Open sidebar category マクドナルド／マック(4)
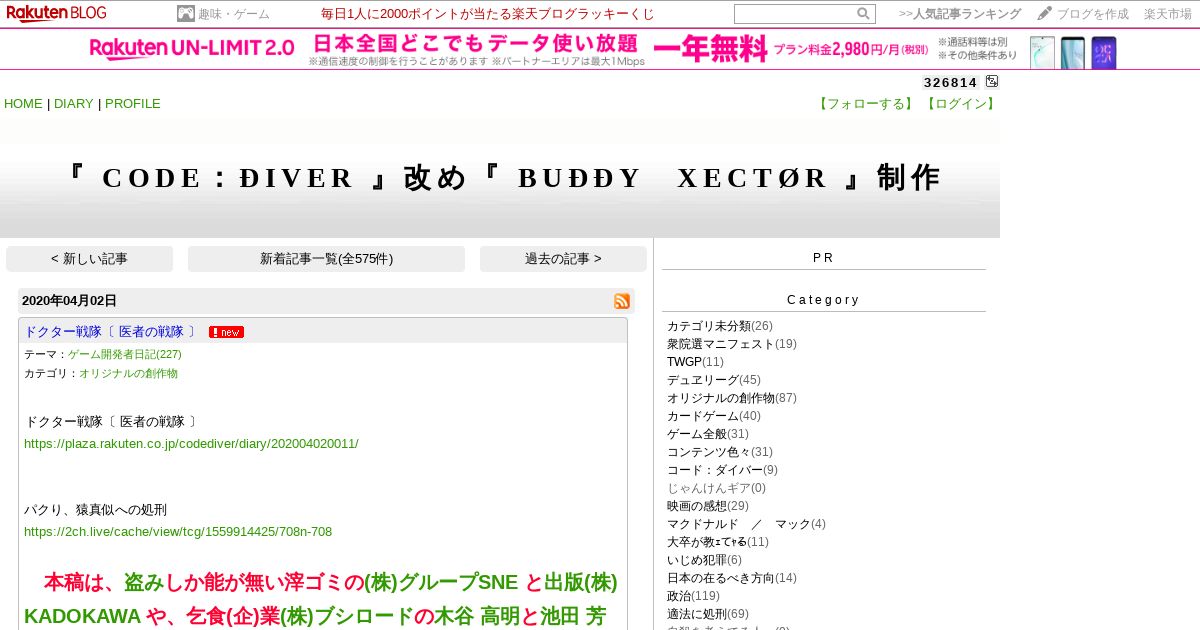 click(746, 524)
